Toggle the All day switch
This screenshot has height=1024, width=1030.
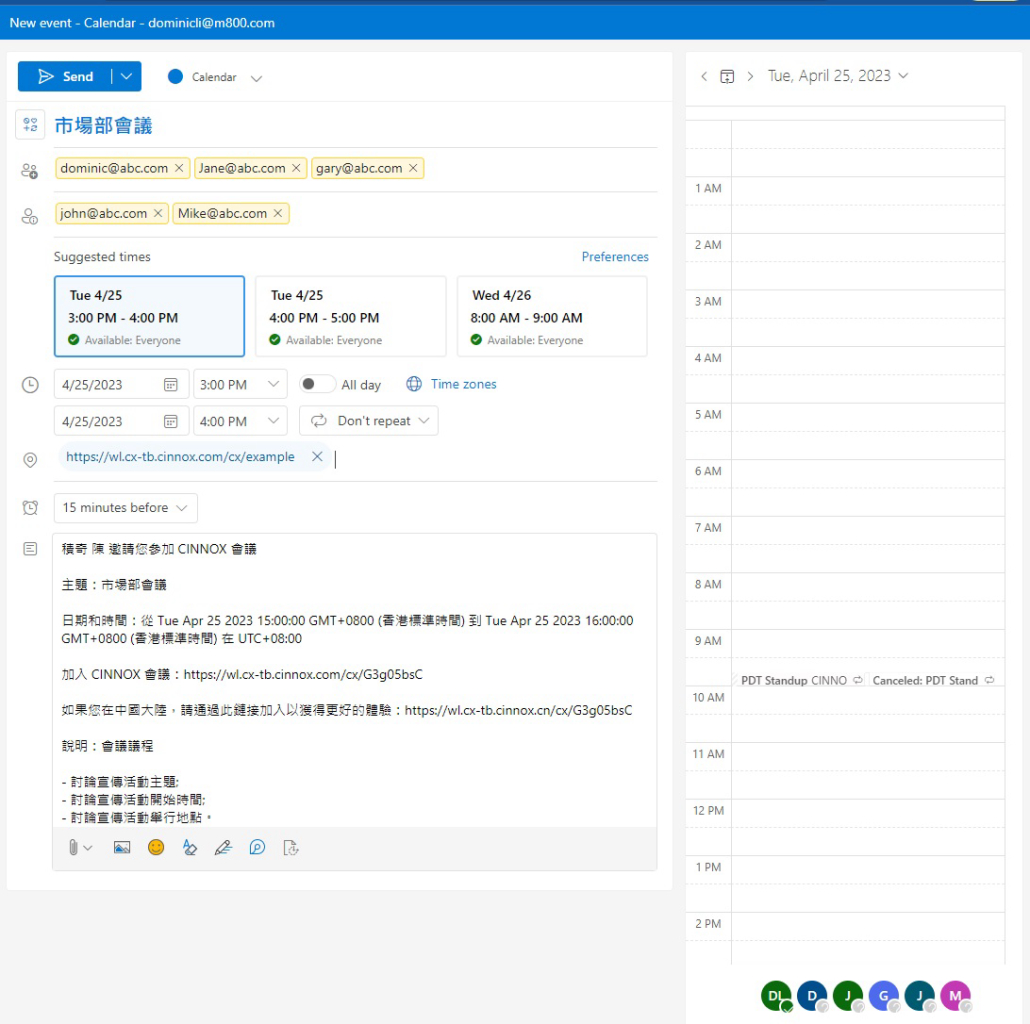click(317, 384)
